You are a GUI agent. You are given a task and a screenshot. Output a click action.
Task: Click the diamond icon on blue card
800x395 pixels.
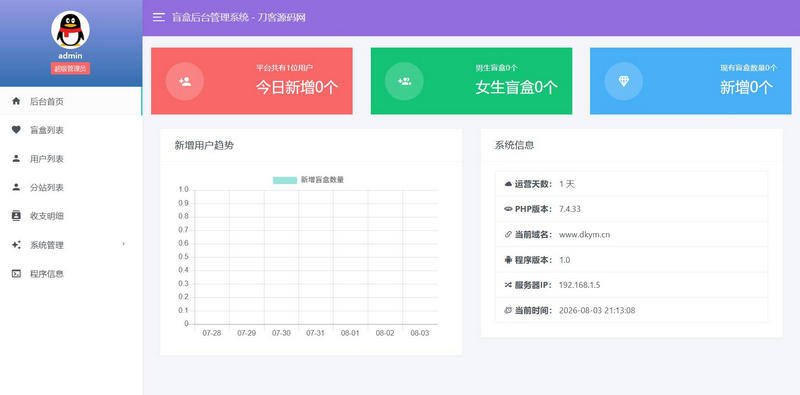point(623,81)
